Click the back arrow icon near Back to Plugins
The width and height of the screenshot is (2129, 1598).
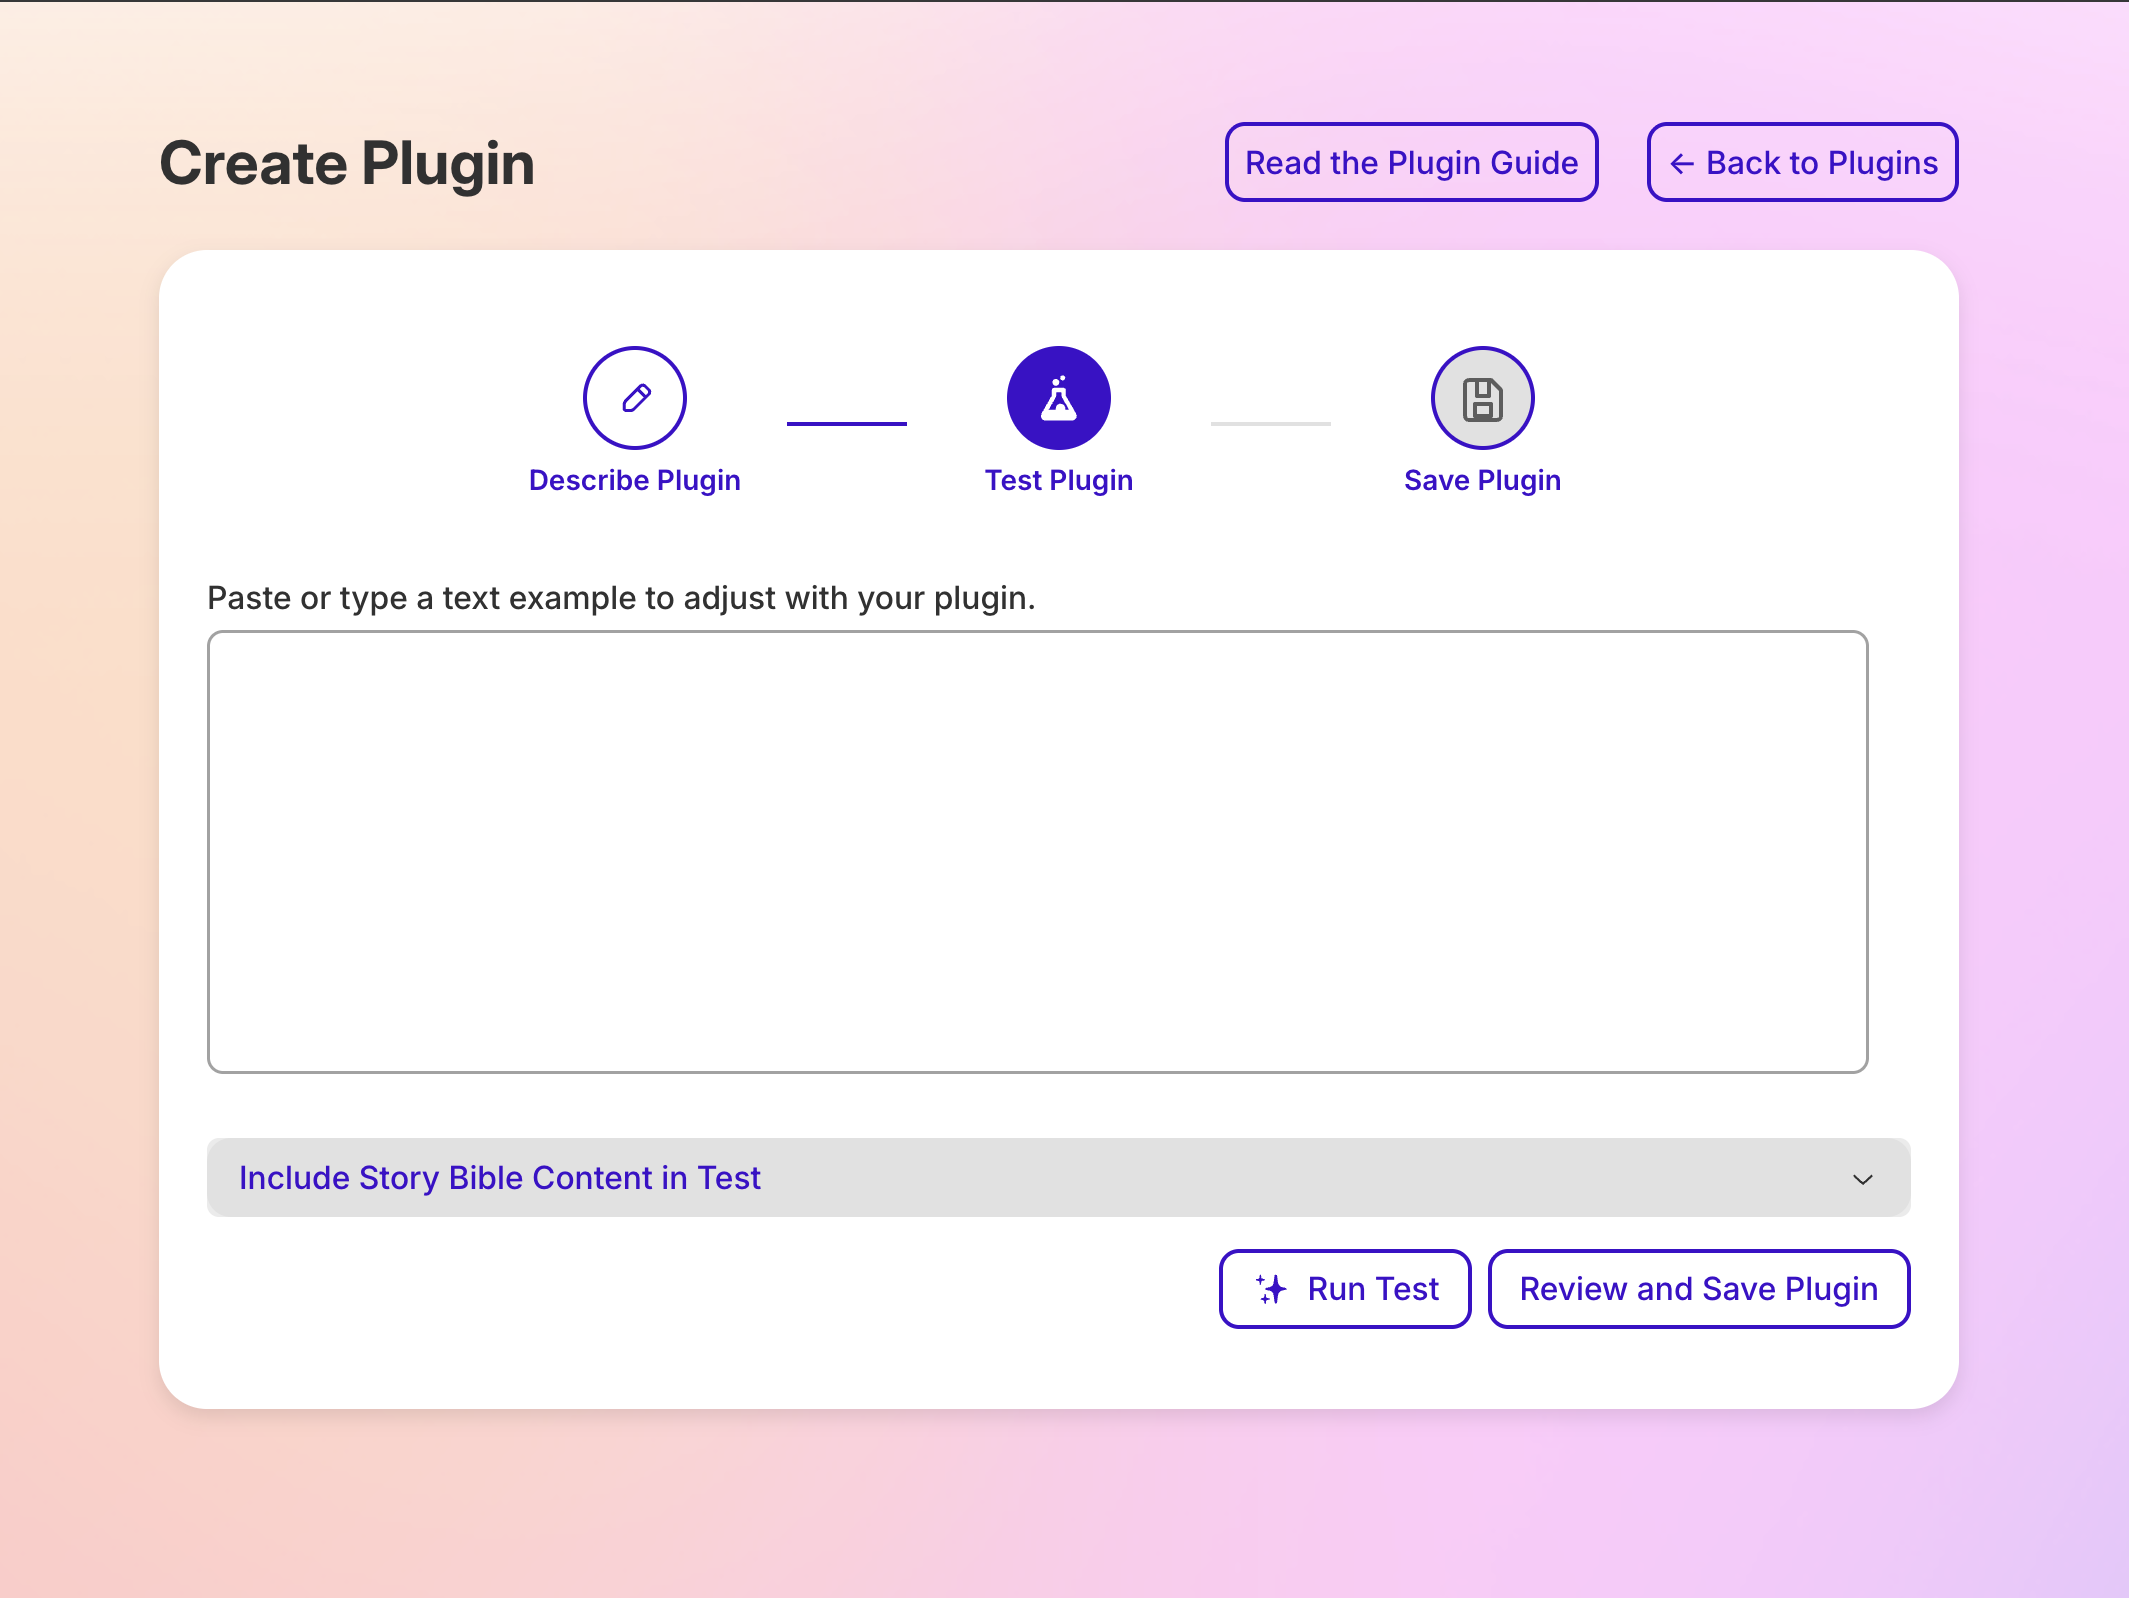tap(1683, 162)
